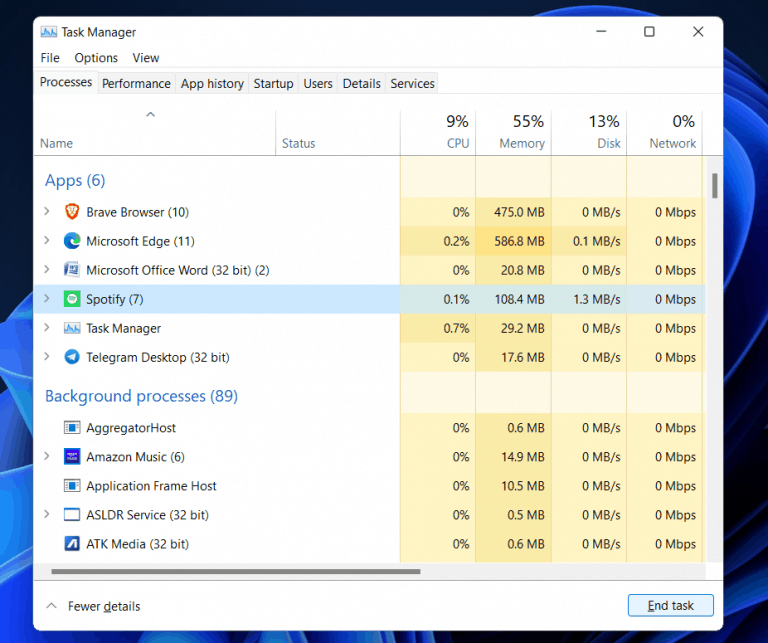
Task: Click the horizontal scrollbar at the bottom
Action: pyautogui.click(x=235, y=572)
